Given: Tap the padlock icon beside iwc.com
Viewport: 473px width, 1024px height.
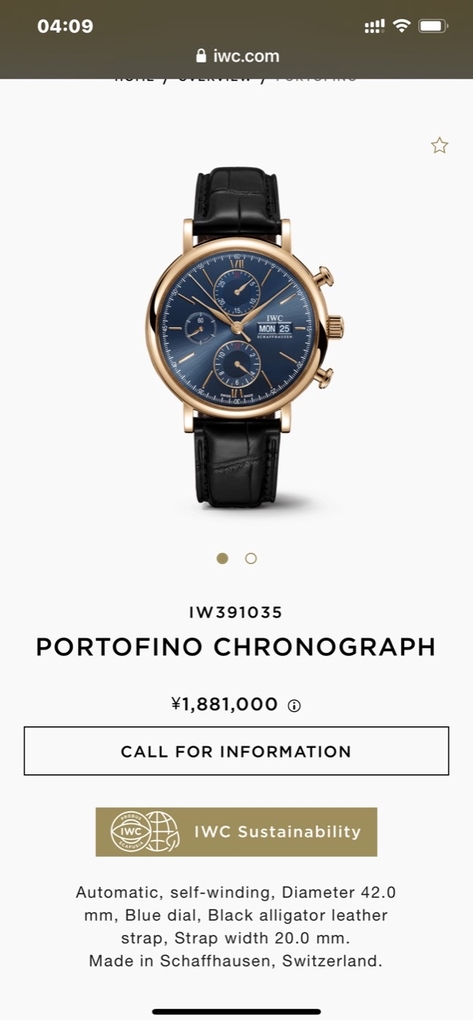Looking at the screenshot, I should pos(201,56).
